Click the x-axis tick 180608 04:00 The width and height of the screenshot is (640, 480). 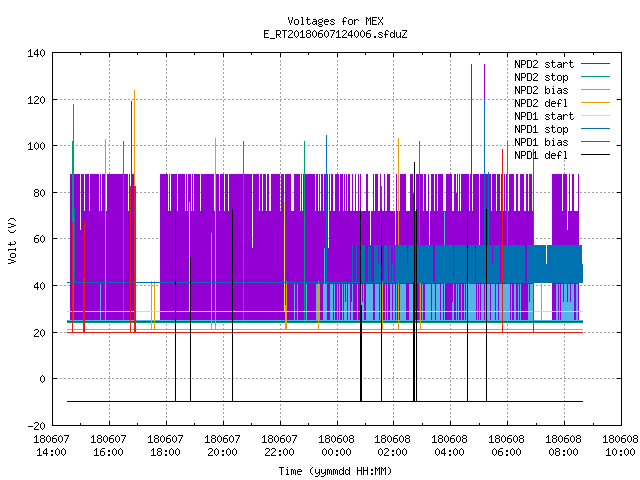449,446
